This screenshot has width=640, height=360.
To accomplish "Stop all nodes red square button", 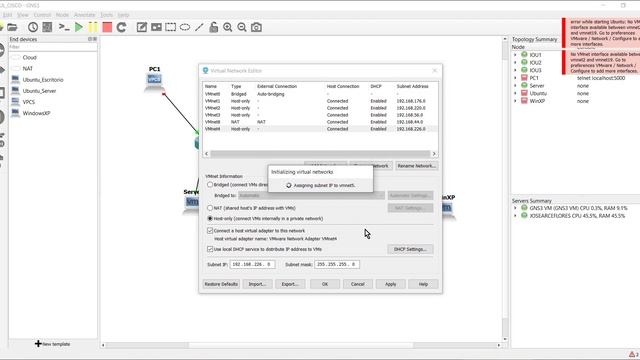I will (107, 27).
